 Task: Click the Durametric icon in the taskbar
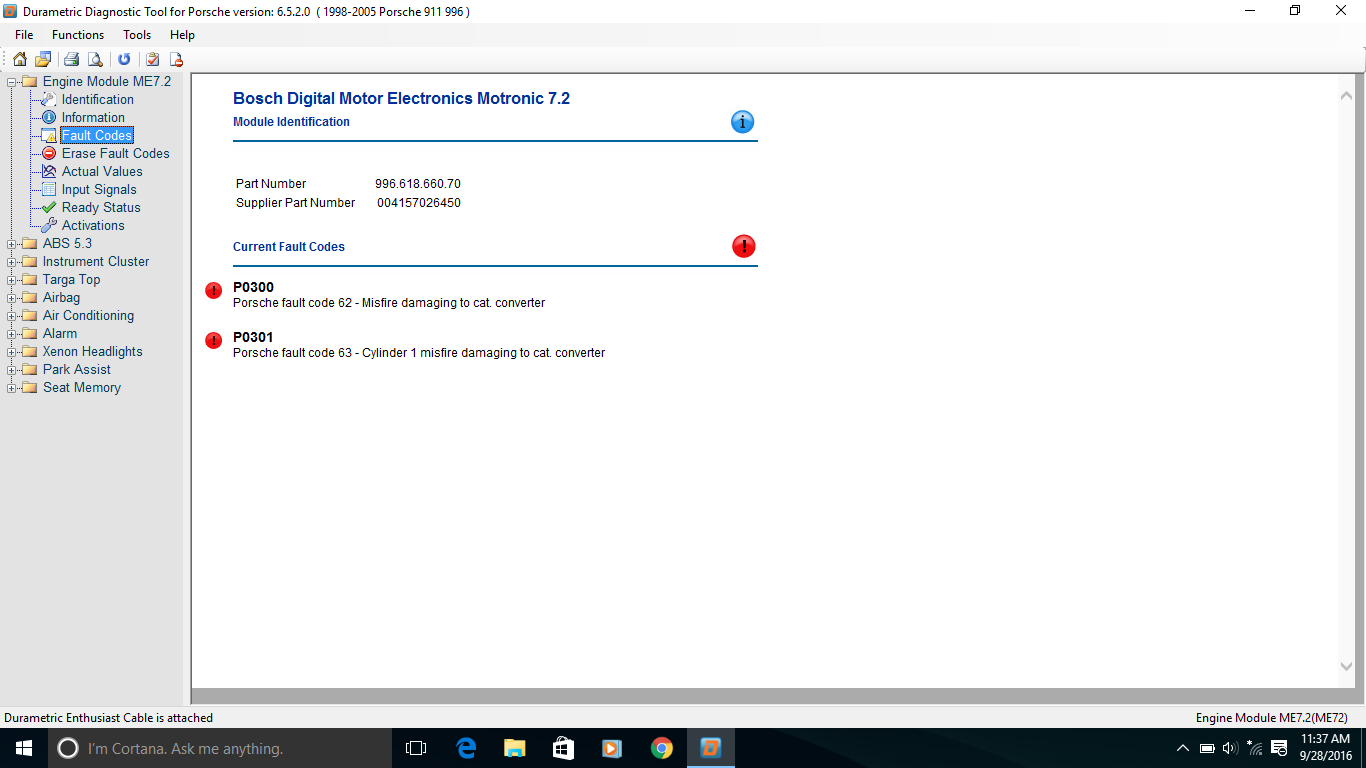click(x=711, y=748)
